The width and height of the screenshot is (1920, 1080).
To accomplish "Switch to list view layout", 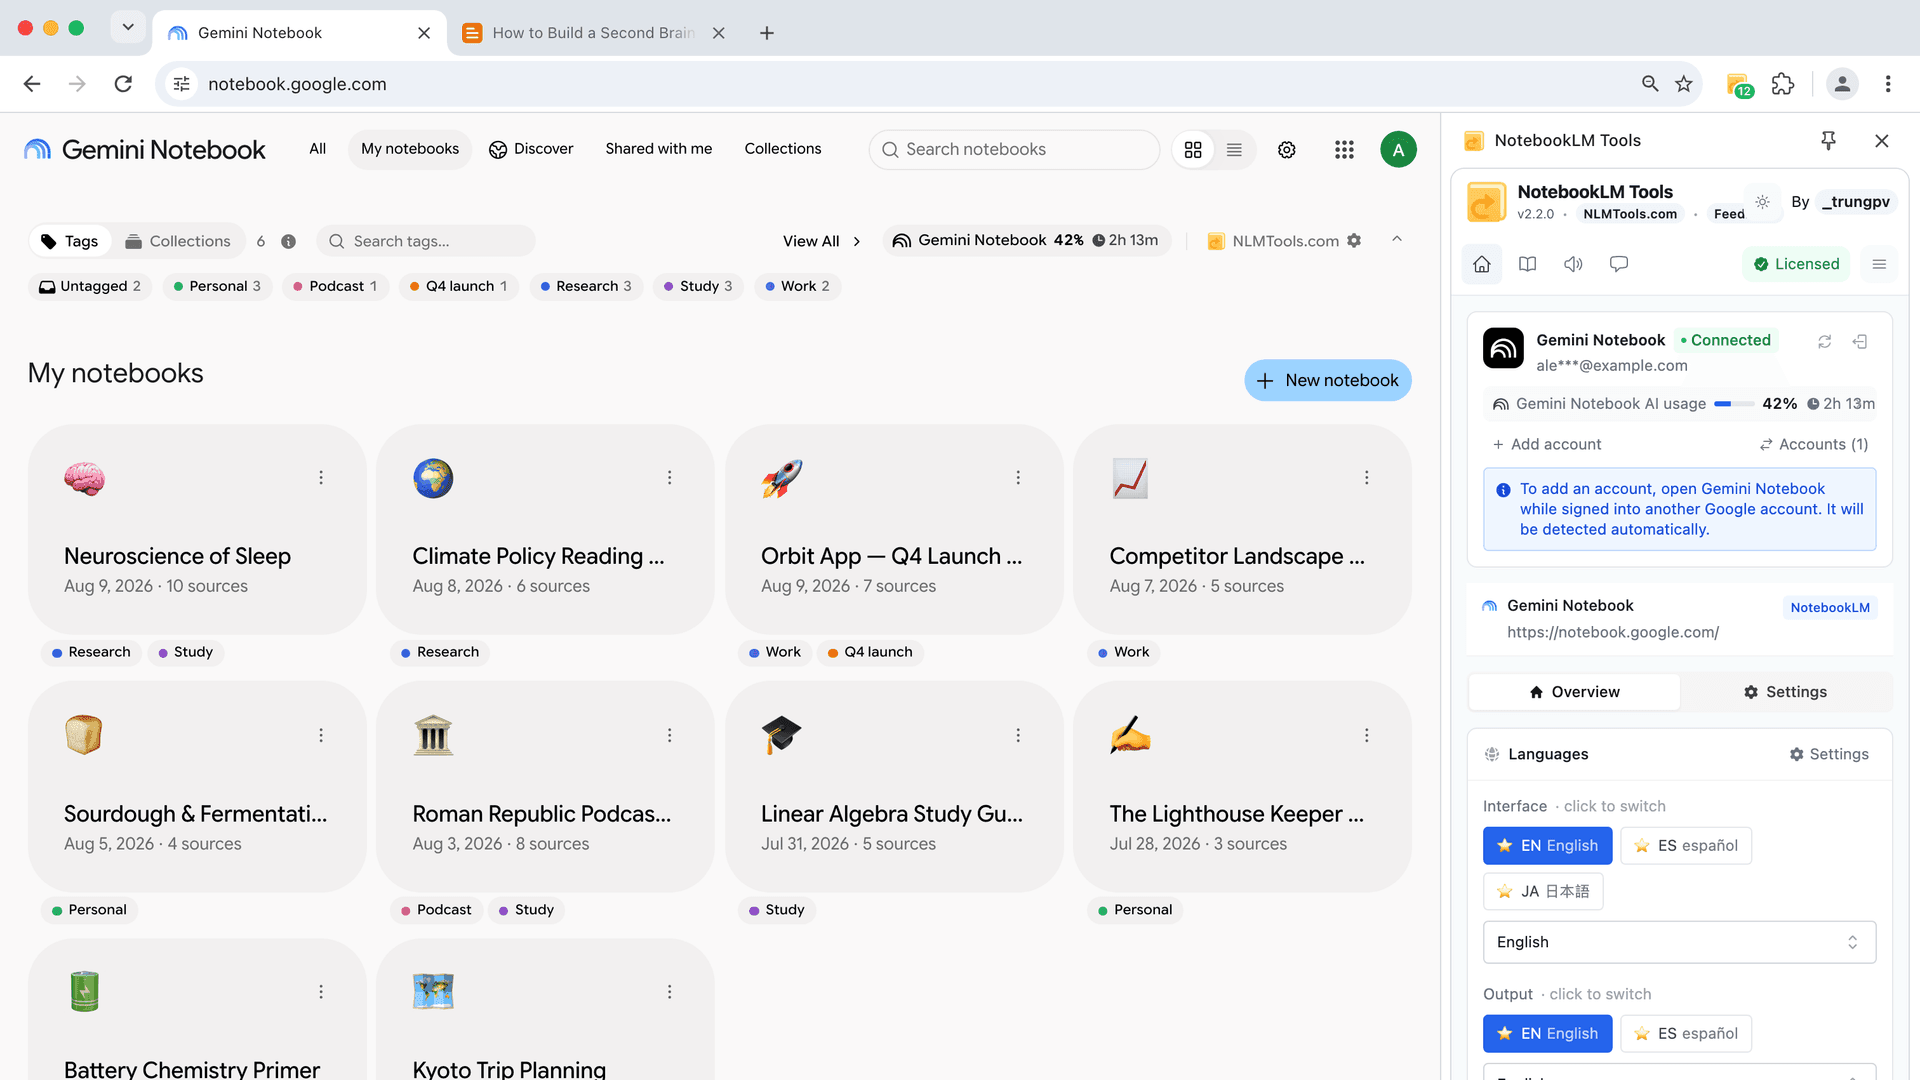I will 1234,149.
